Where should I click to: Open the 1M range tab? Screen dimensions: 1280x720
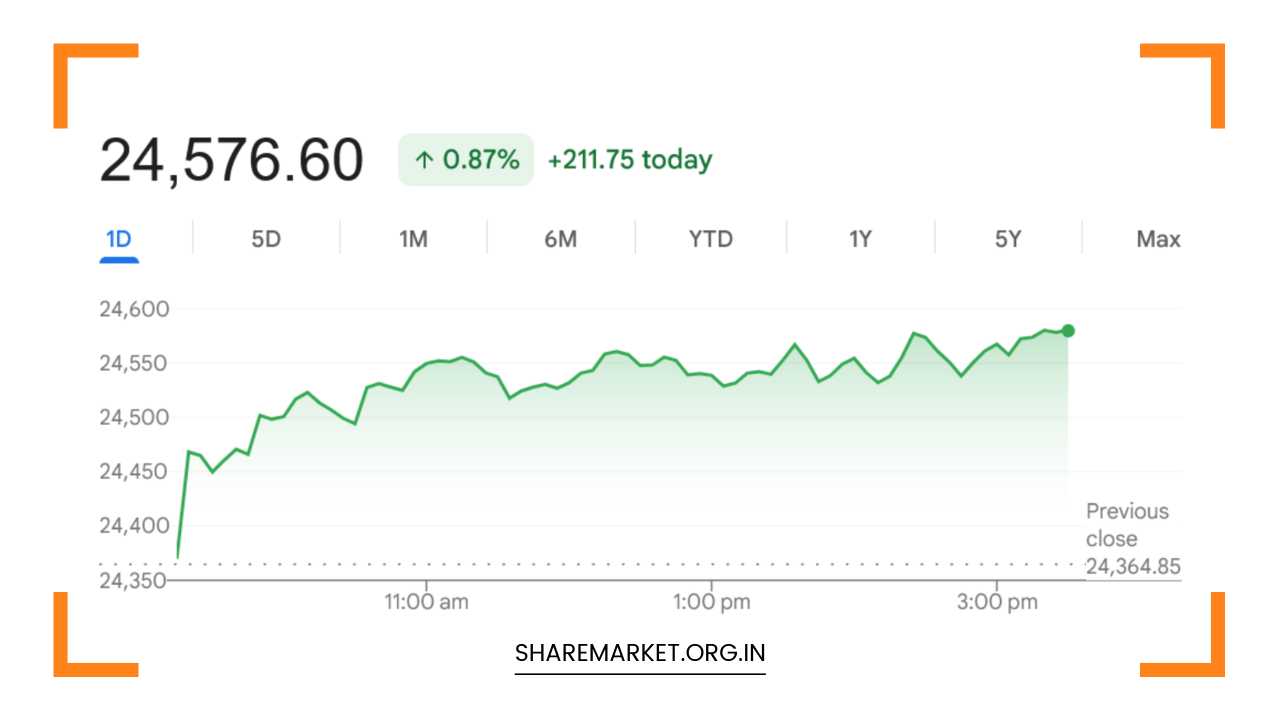pyautogui.click(x=413, y=239)
